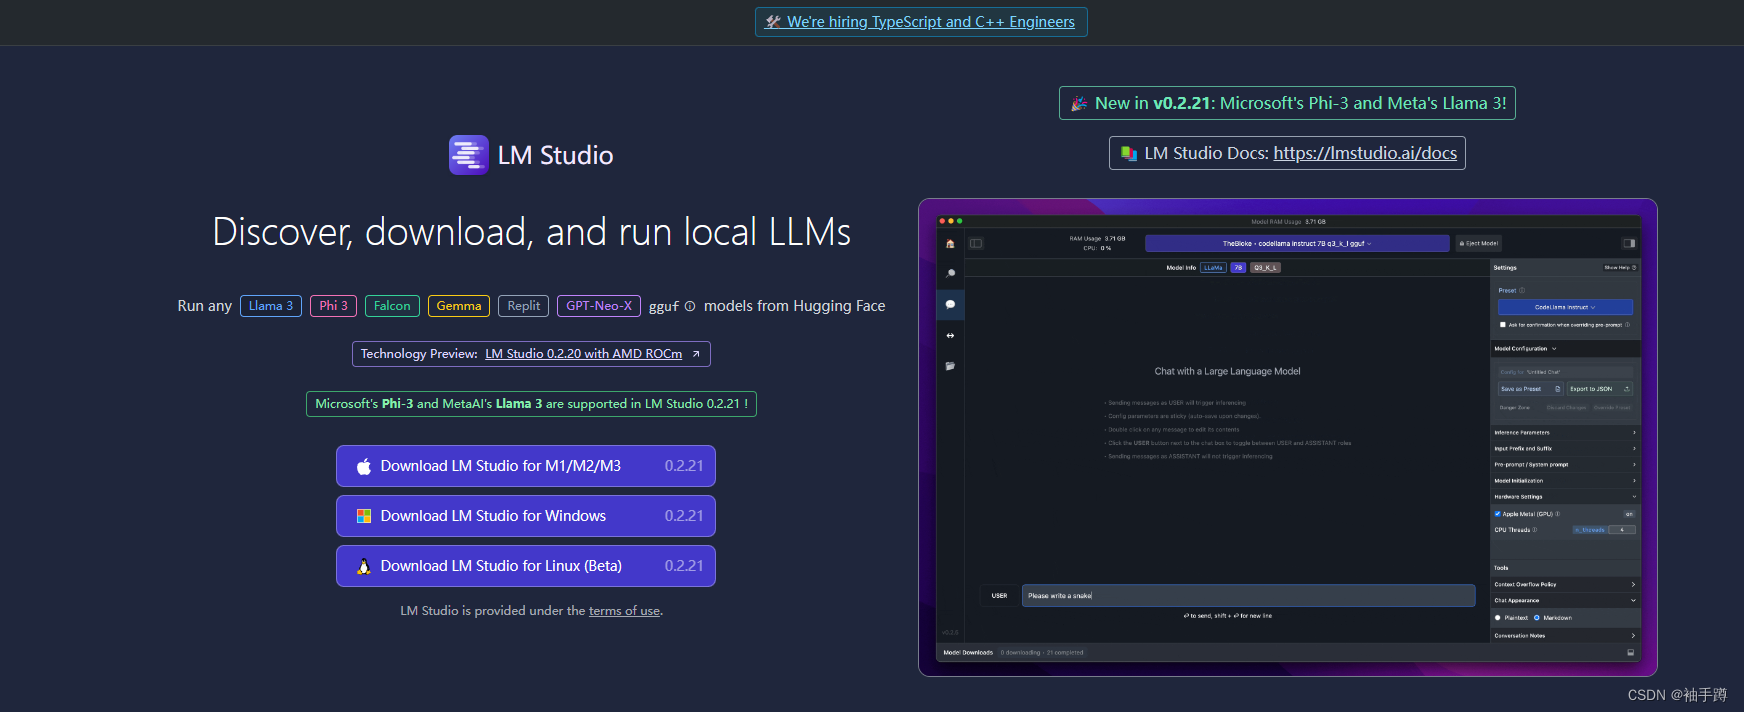Download LM Studio for Windows
The image size is (1744, 712).
point(526,516)
